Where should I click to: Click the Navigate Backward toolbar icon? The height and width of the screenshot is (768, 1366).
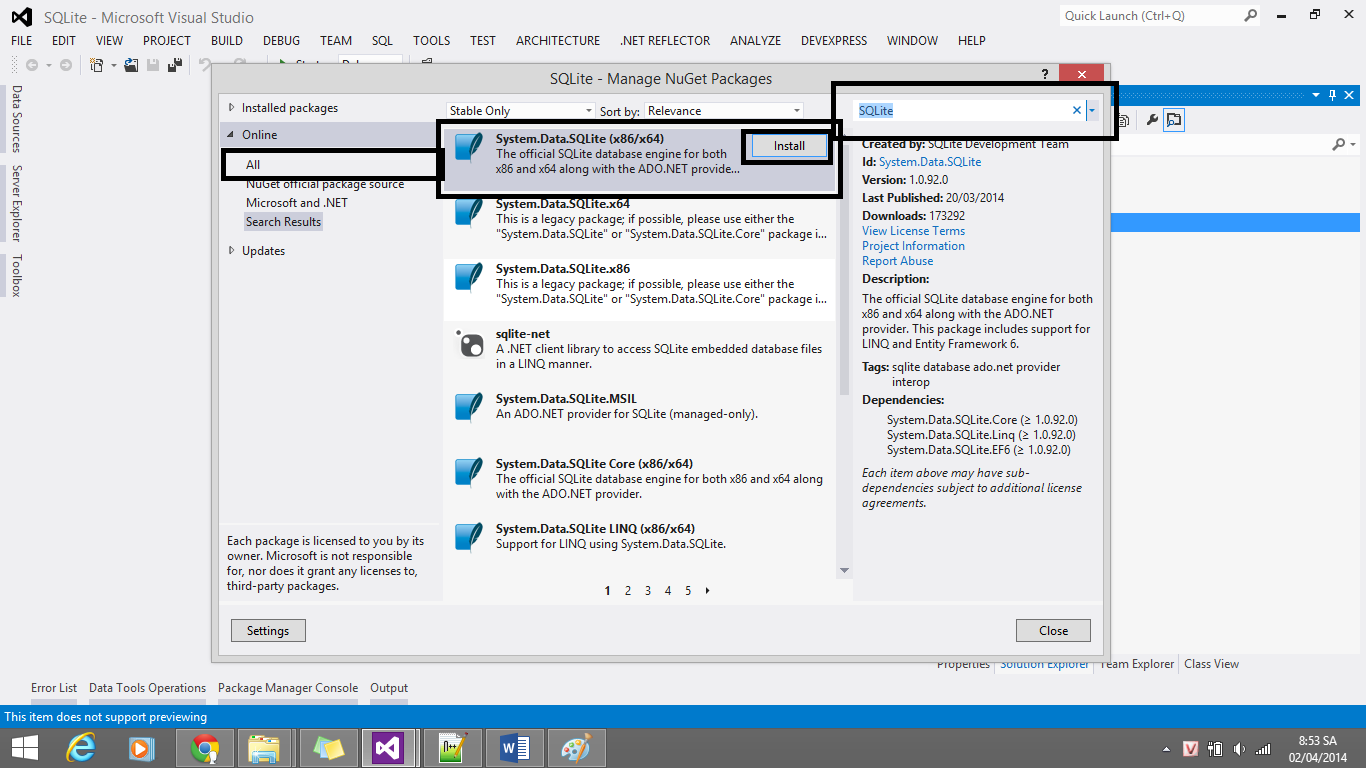tap(32, 65)
